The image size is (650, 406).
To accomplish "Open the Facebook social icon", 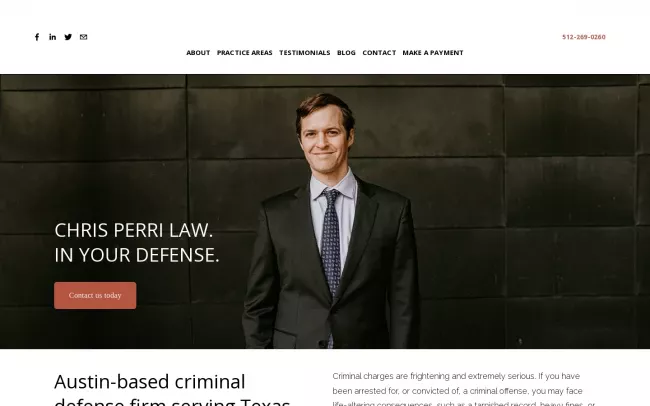I will click(x=37, y=37).
